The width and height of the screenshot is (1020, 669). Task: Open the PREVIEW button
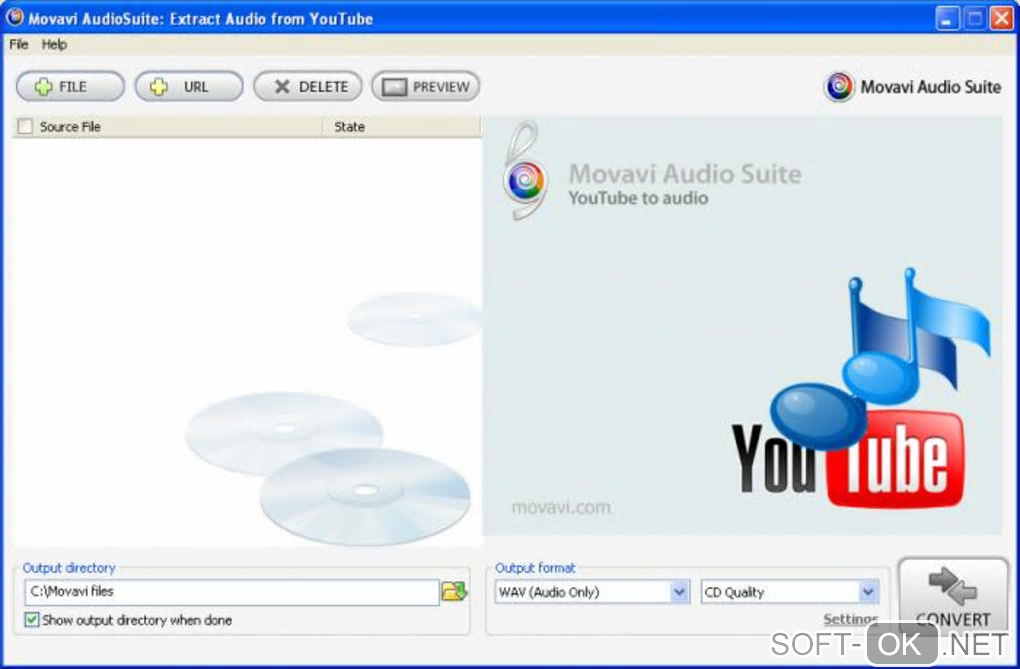425,87
